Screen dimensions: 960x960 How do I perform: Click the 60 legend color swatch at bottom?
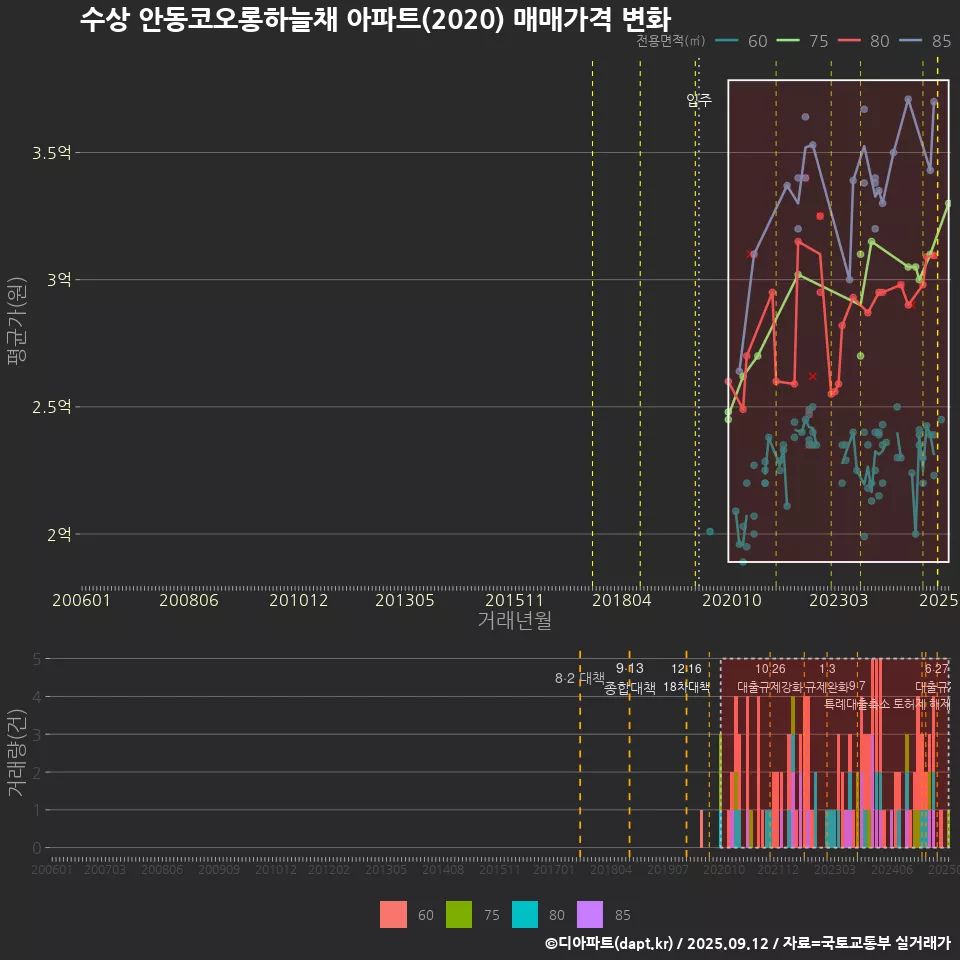click(x=393, y=914)
